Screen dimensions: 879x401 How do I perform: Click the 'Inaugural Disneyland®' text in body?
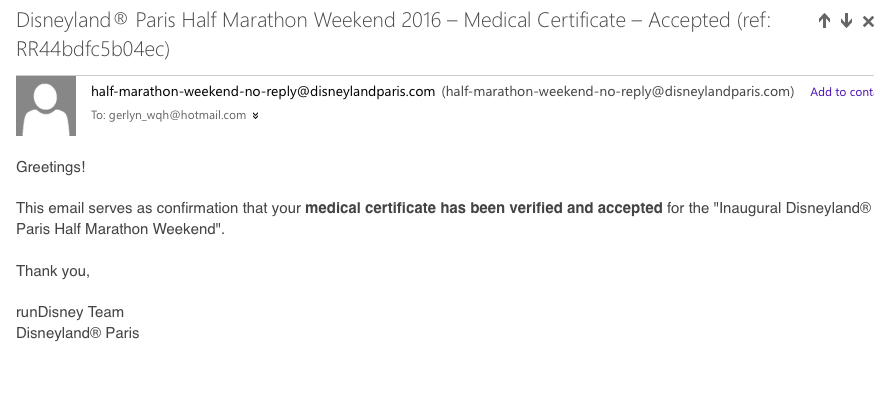pyautogui.click(x=795, y=208)
